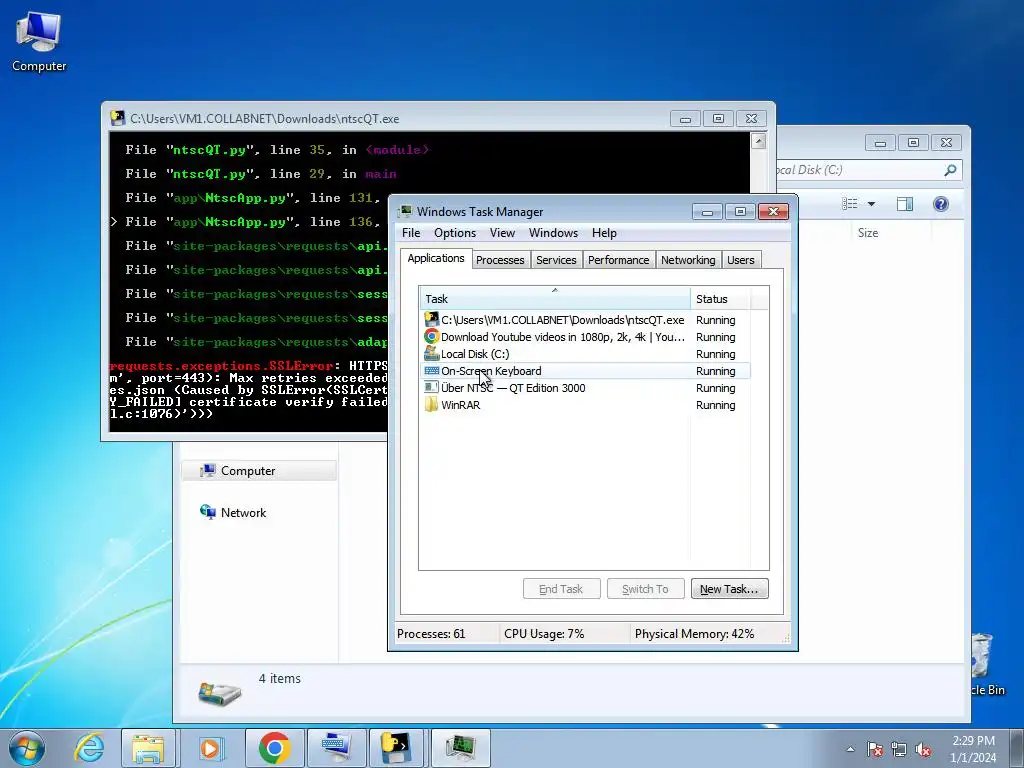The image size is (1024, 768).
Task: Maximize the Task Manager window
Action: point(740,212)
